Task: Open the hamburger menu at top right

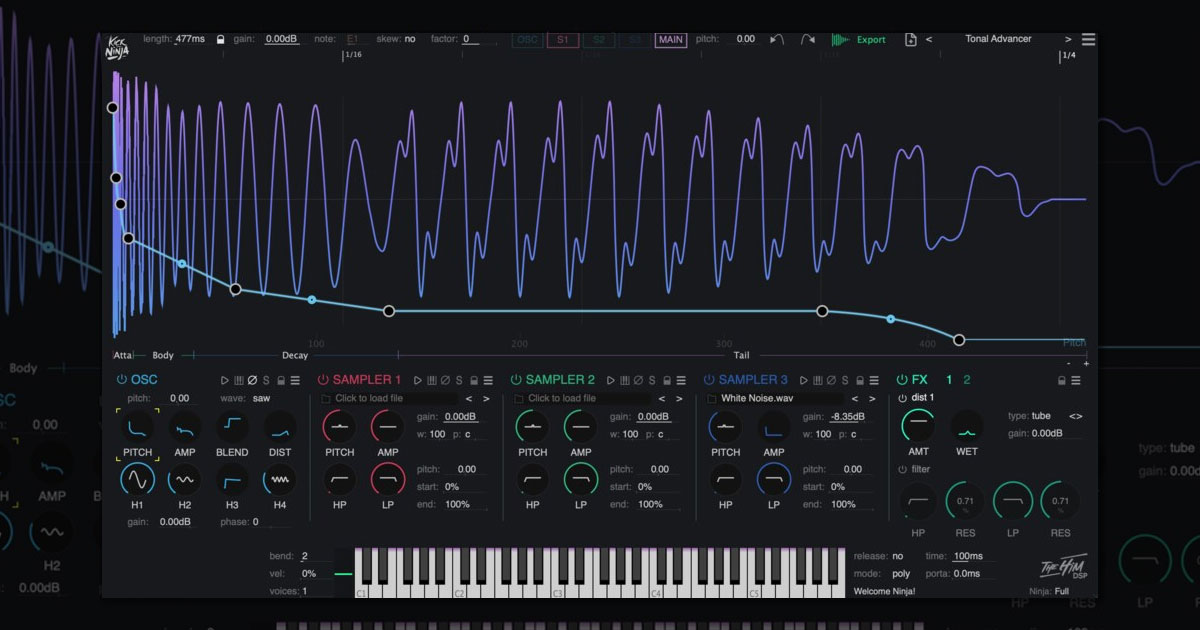Action: 1088,40
